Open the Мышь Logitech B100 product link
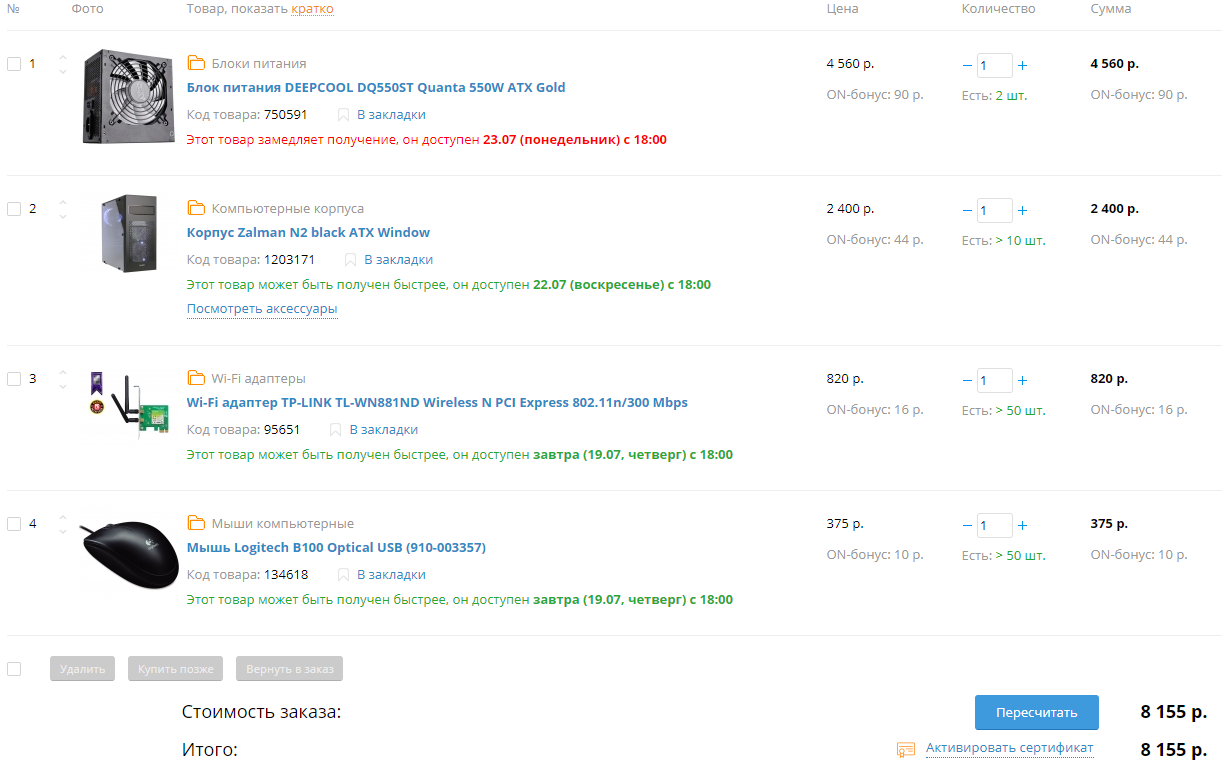 tap(336, 547)
